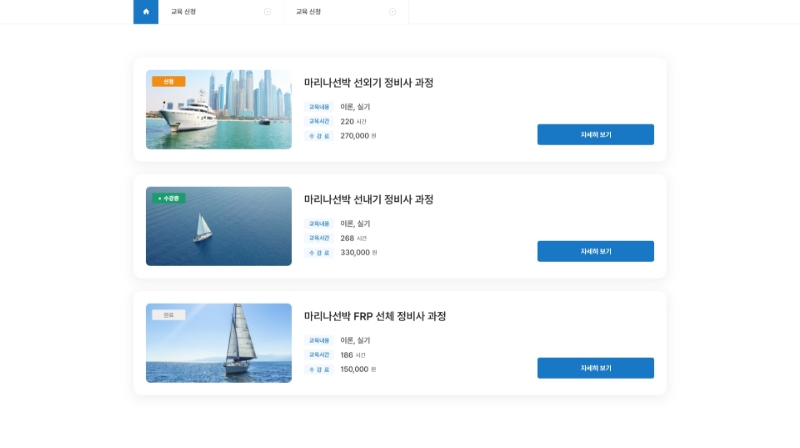Click the orange 신청 status badge
800x448 pixels.
point(169,82)
